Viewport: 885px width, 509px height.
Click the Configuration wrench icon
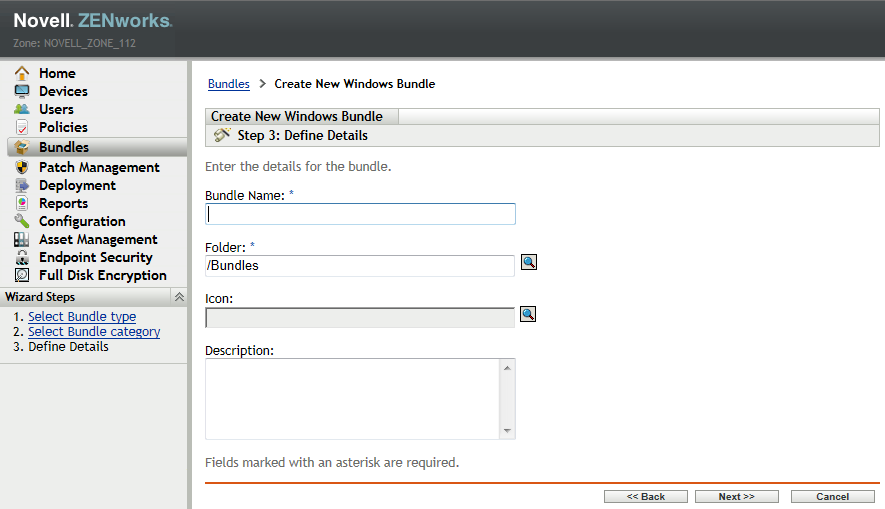click(21, 221)
